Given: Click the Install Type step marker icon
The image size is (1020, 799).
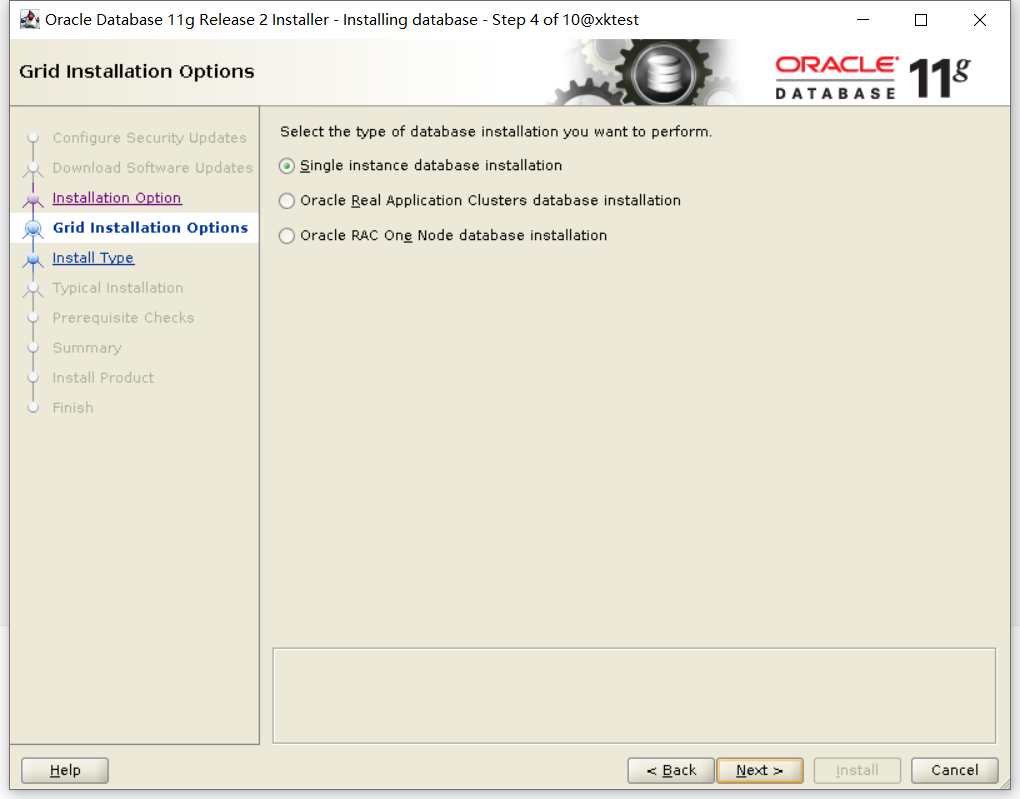Looking at the screenshot, I should point(33,259).
